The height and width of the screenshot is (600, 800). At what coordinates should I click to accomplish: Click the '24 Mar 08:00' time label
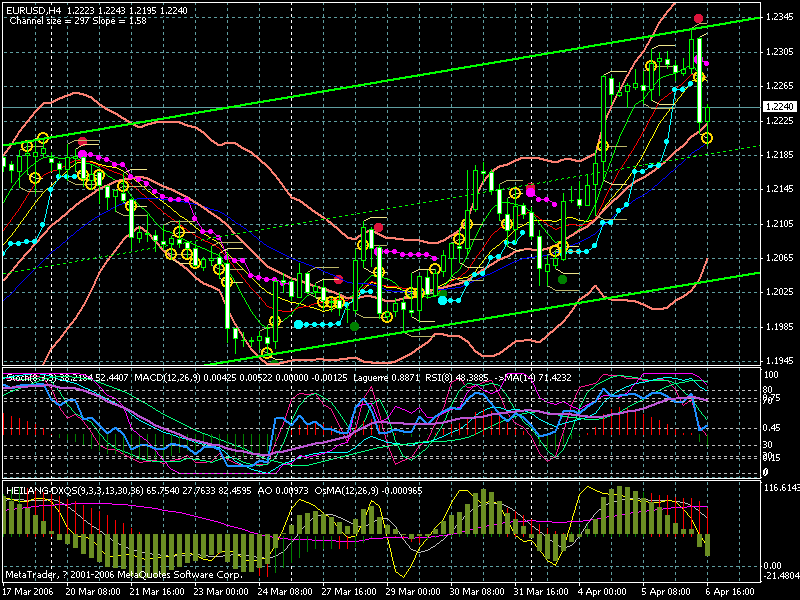tap(285, 592)
